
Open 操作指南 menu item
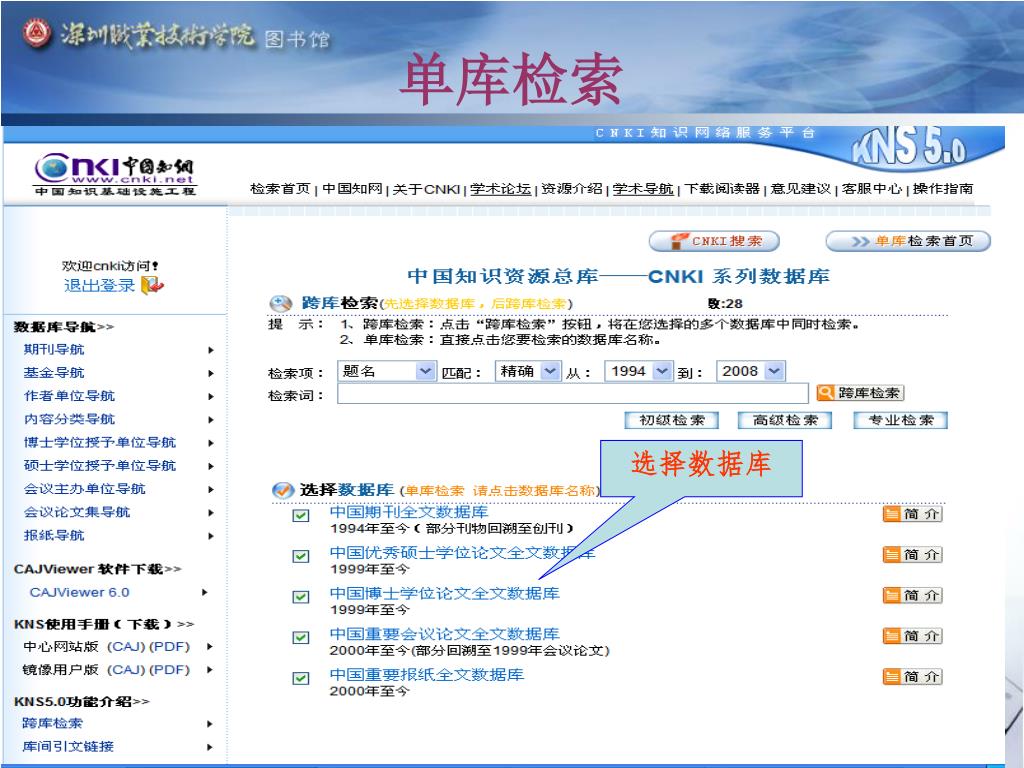click(943, 189)
